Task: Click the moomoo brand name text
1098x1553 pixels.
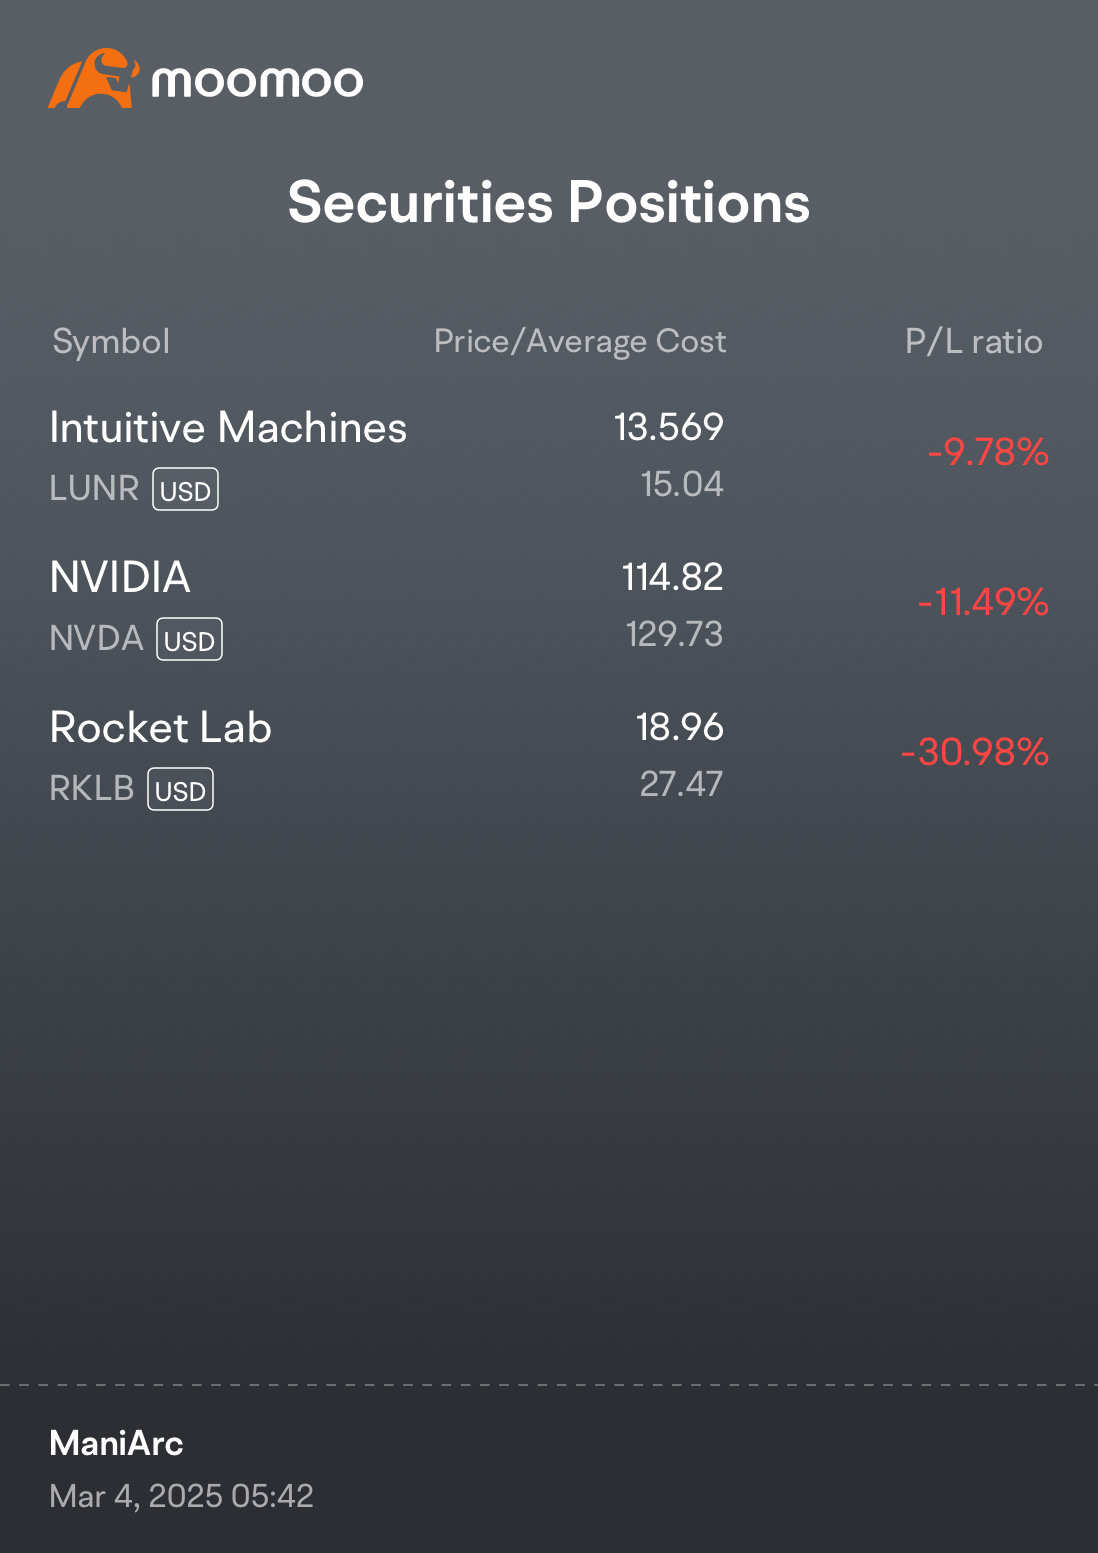Action: click(x=257, y=81)
